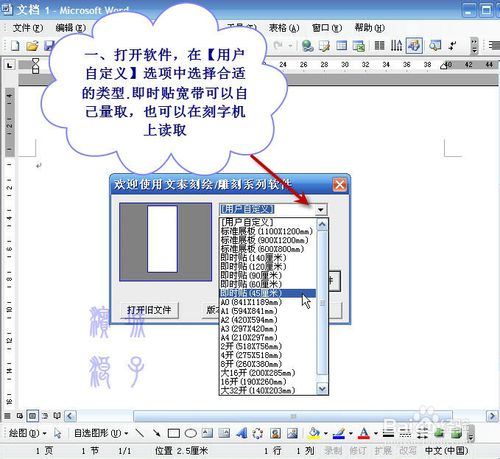Open the Line Style options
The image size is (500, 459).
(388, 433)
